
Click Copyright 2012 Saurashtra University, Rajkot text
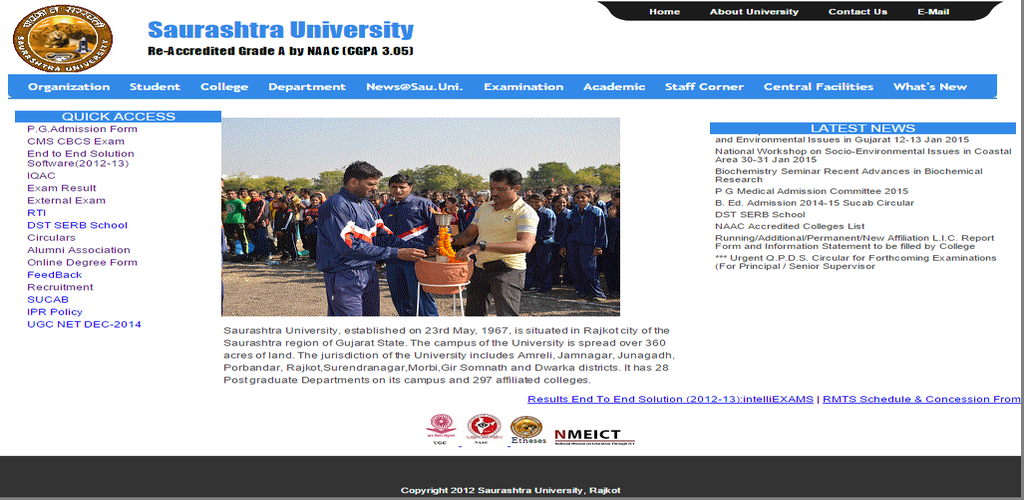[511, 490]
